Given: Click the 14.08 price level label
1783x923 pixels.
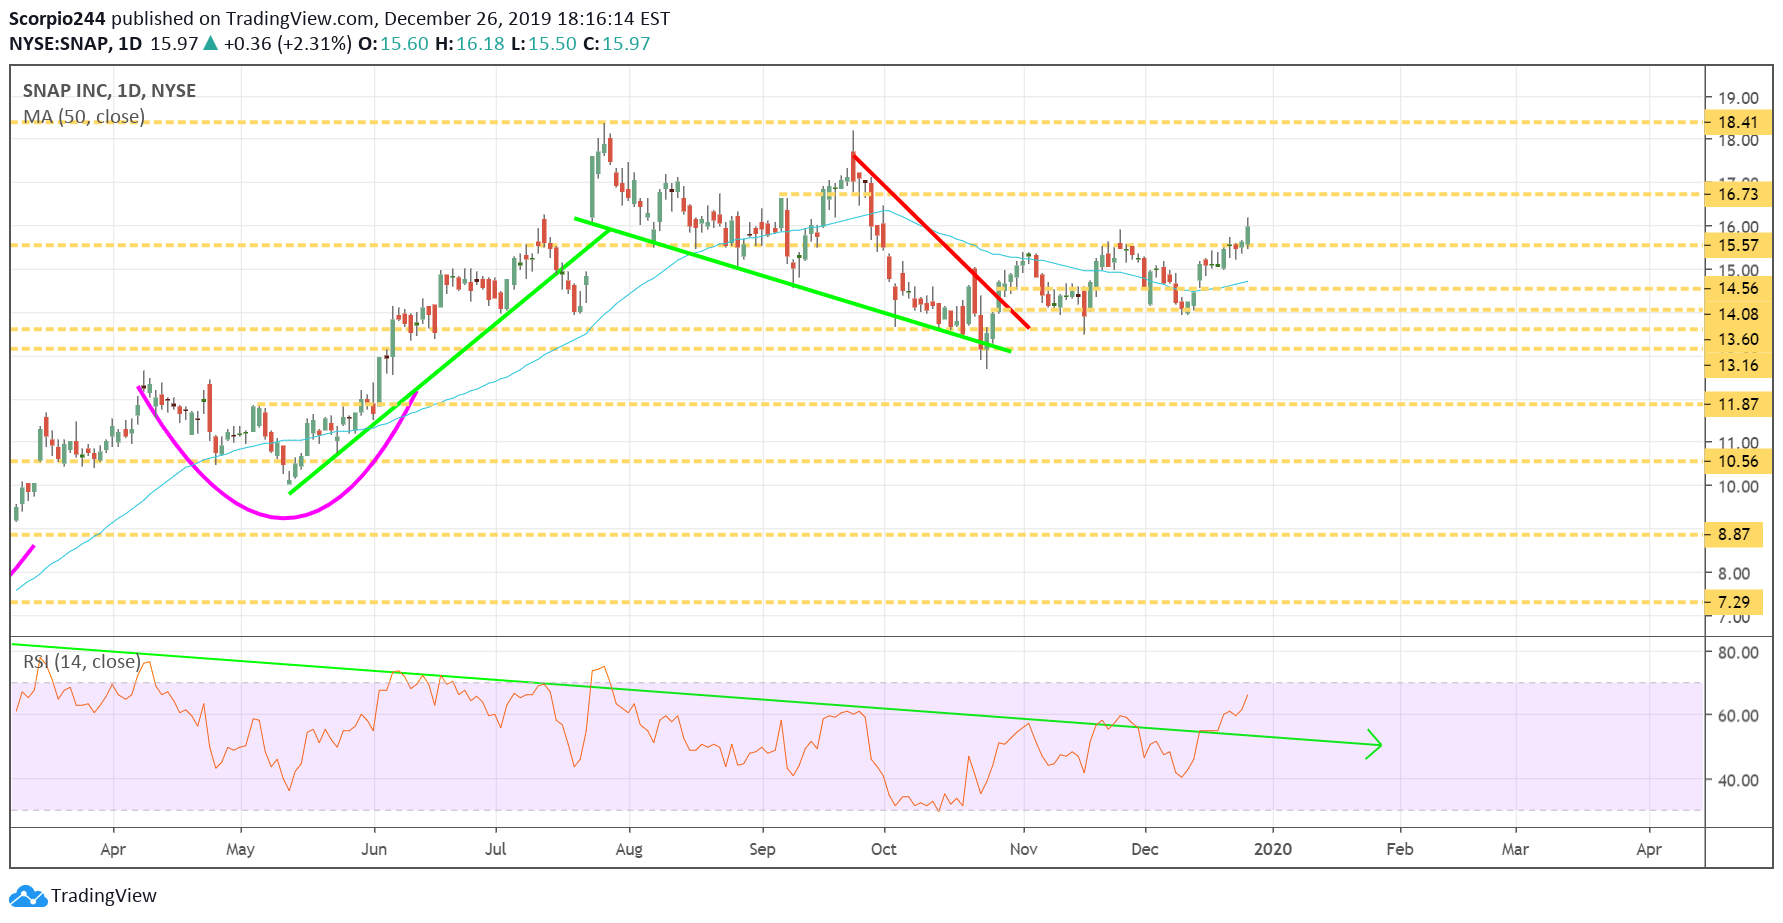Looking at the screenshot, I should point(1738,314).
